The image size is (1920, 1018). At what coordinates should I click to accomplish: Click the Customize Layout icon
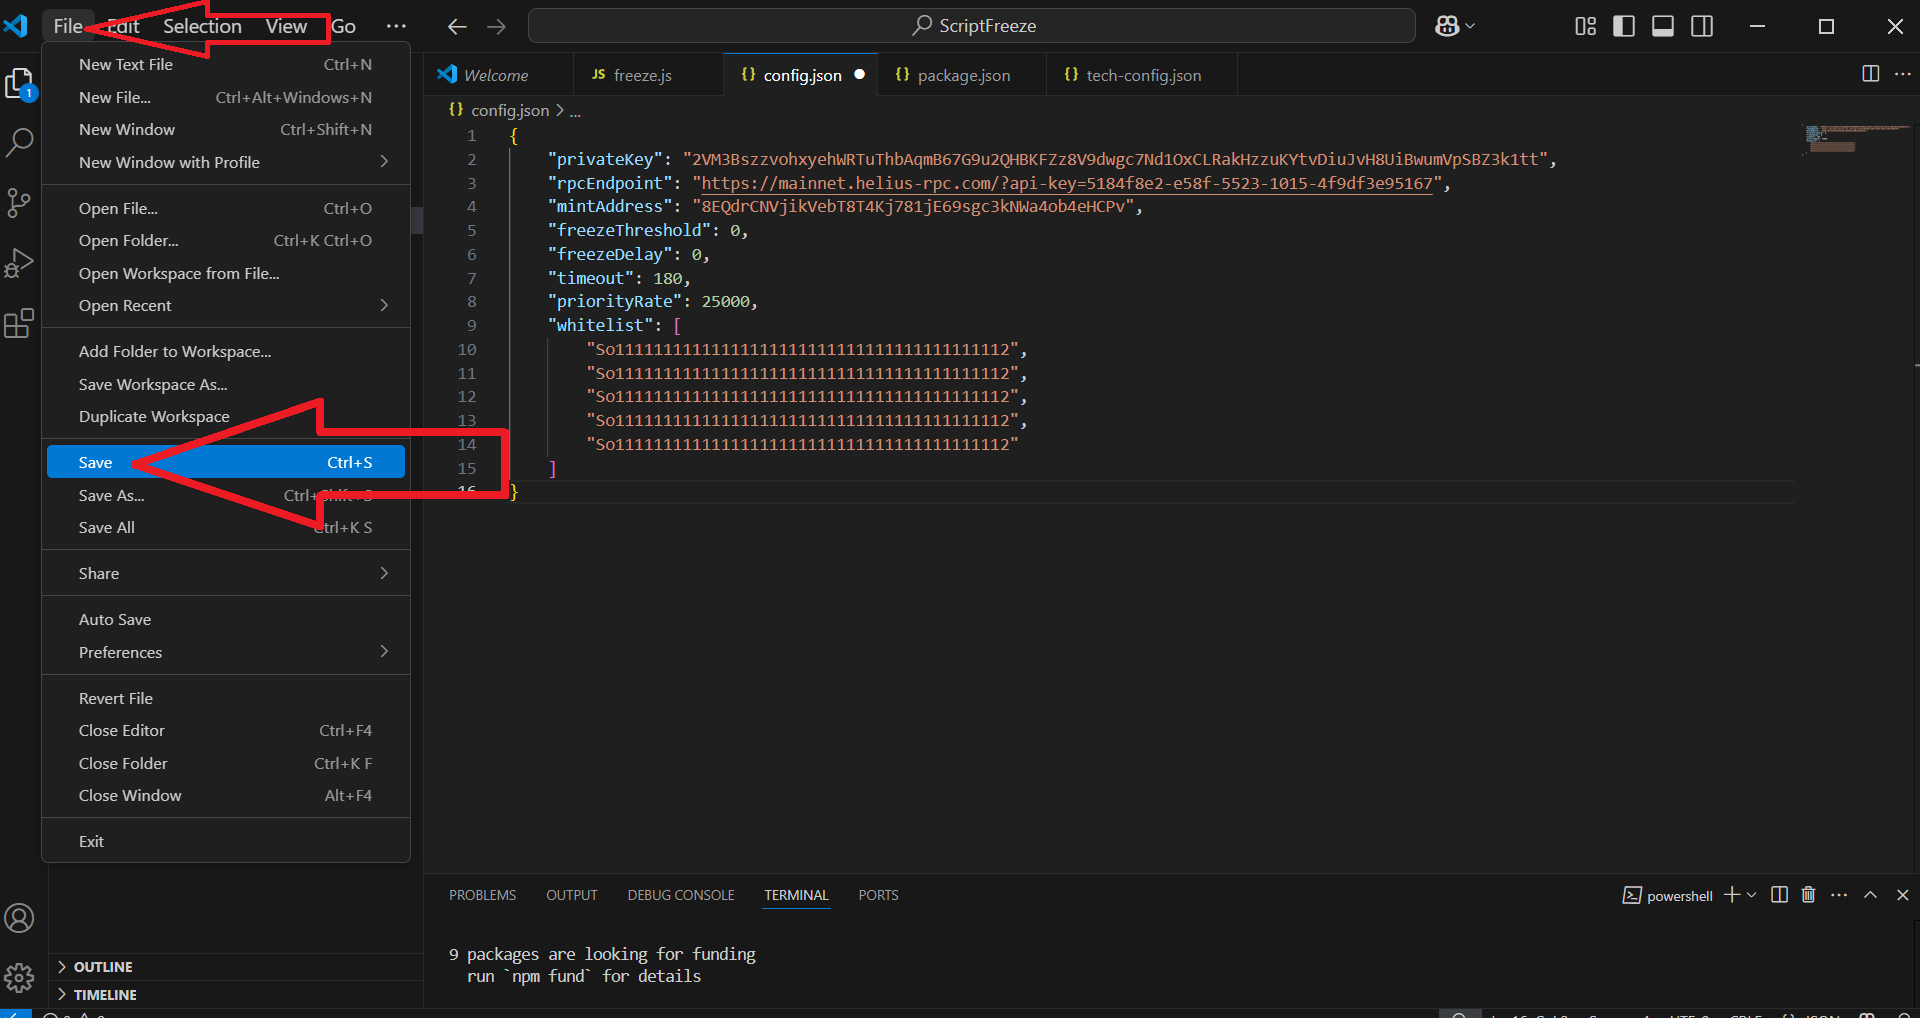pyautogui.click(x=1586, y=26)
